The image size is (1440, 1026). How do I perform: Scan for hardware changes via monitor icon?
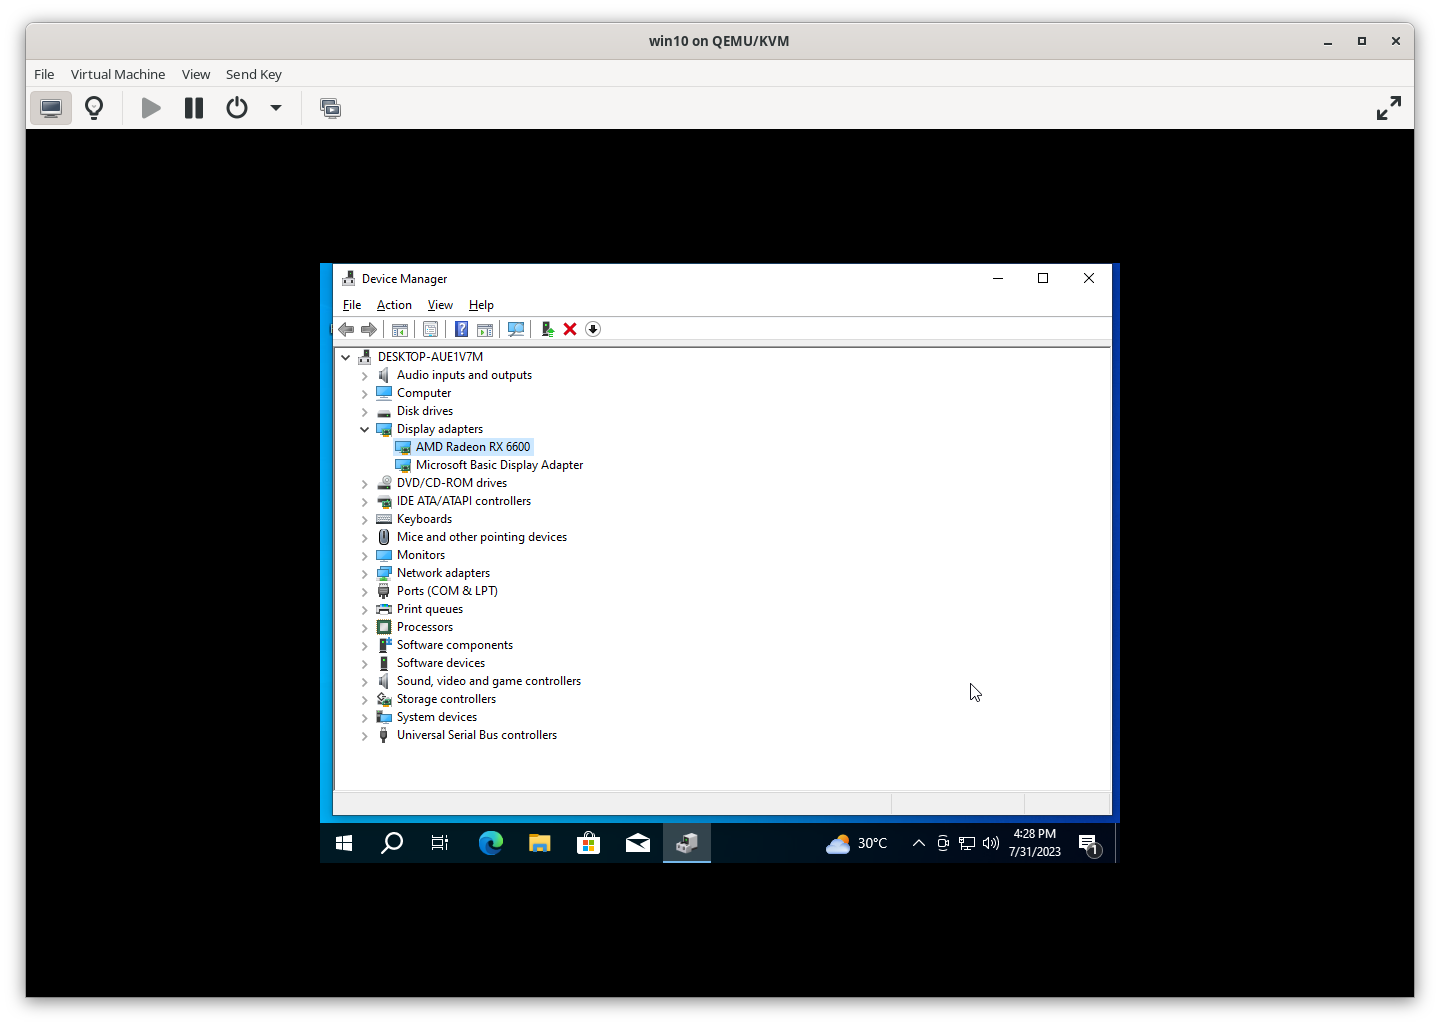click(516, 329)
